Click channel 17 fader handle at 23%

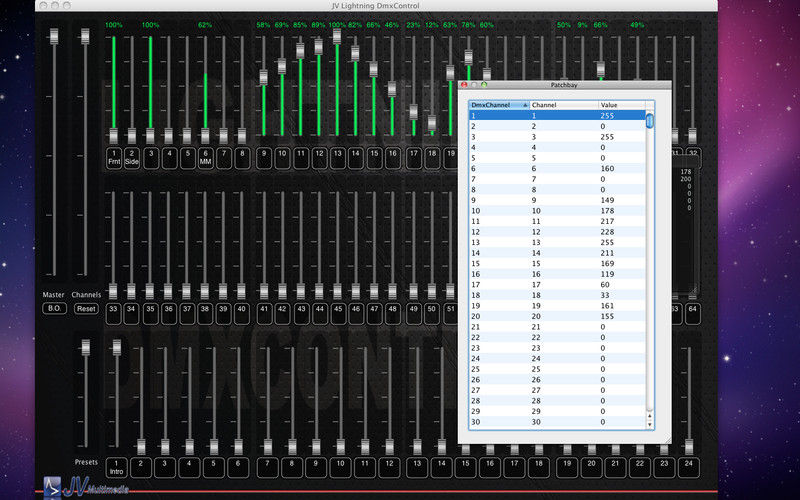click(414, 112)
